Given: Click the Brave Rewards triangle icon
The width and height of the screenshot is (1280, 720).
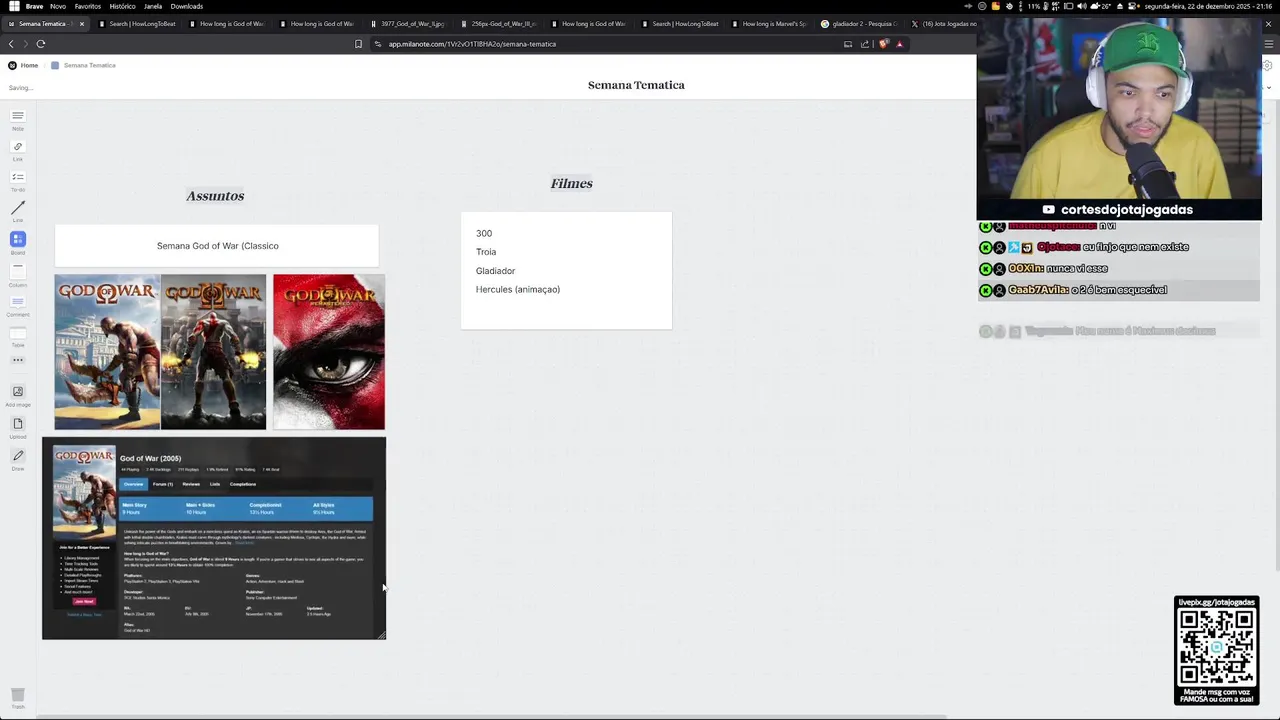Looking at the screenshot, I should tap(899, 44).
